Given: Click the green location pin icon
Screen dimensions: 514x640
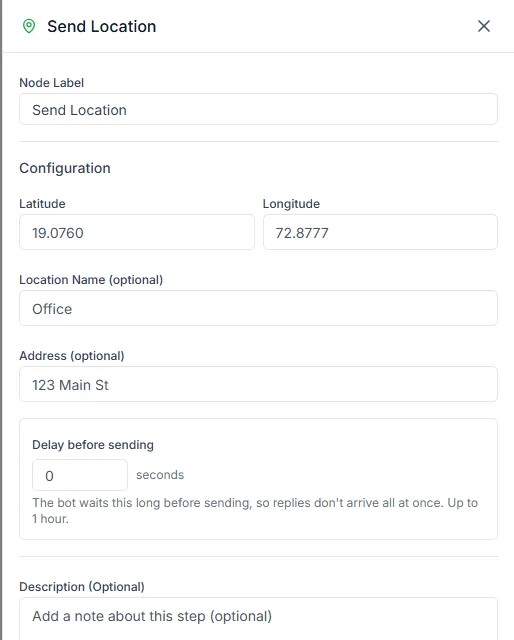Looking at the screenshot, I should (x=29, y=27).
